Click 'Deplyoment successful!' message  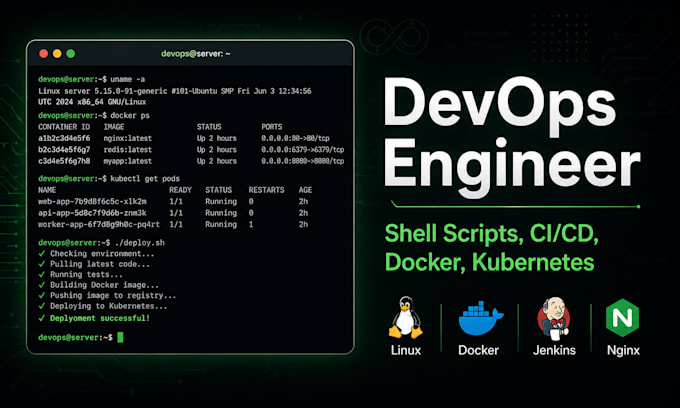pos(94,318)
